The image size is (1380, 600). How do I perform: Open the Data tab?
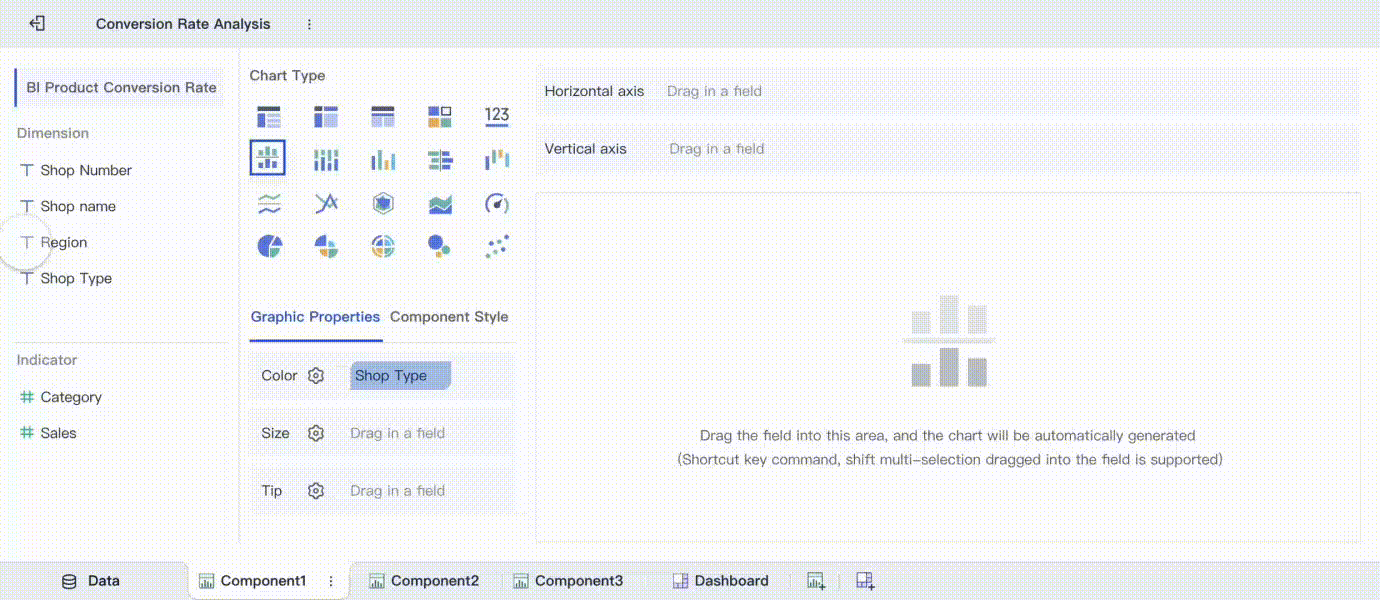coord(91,581)
